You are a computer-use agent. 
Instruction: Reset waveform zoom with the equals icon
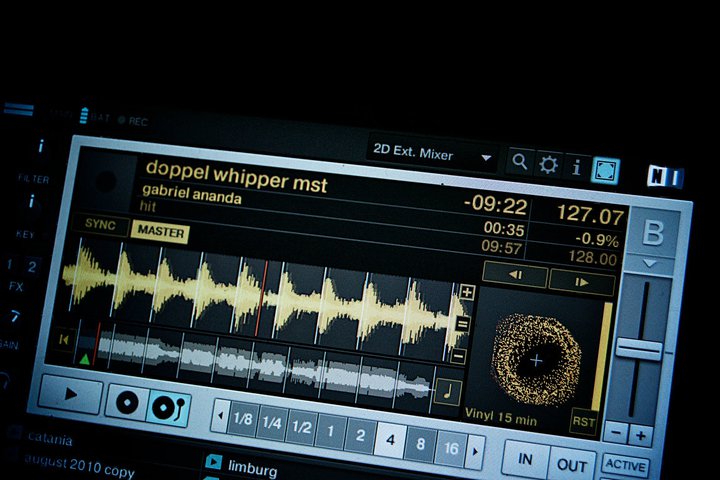[462, 324]
